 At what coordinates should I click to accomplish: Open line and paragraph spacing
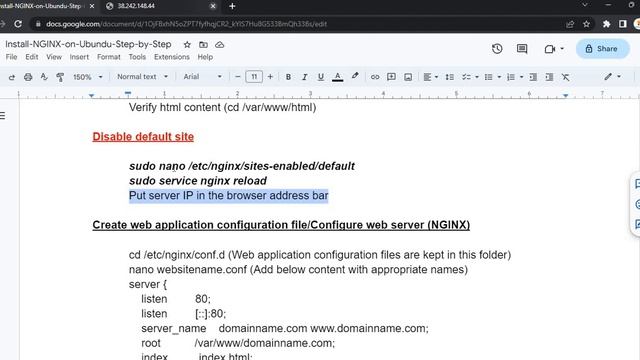(x=449, y=77)
